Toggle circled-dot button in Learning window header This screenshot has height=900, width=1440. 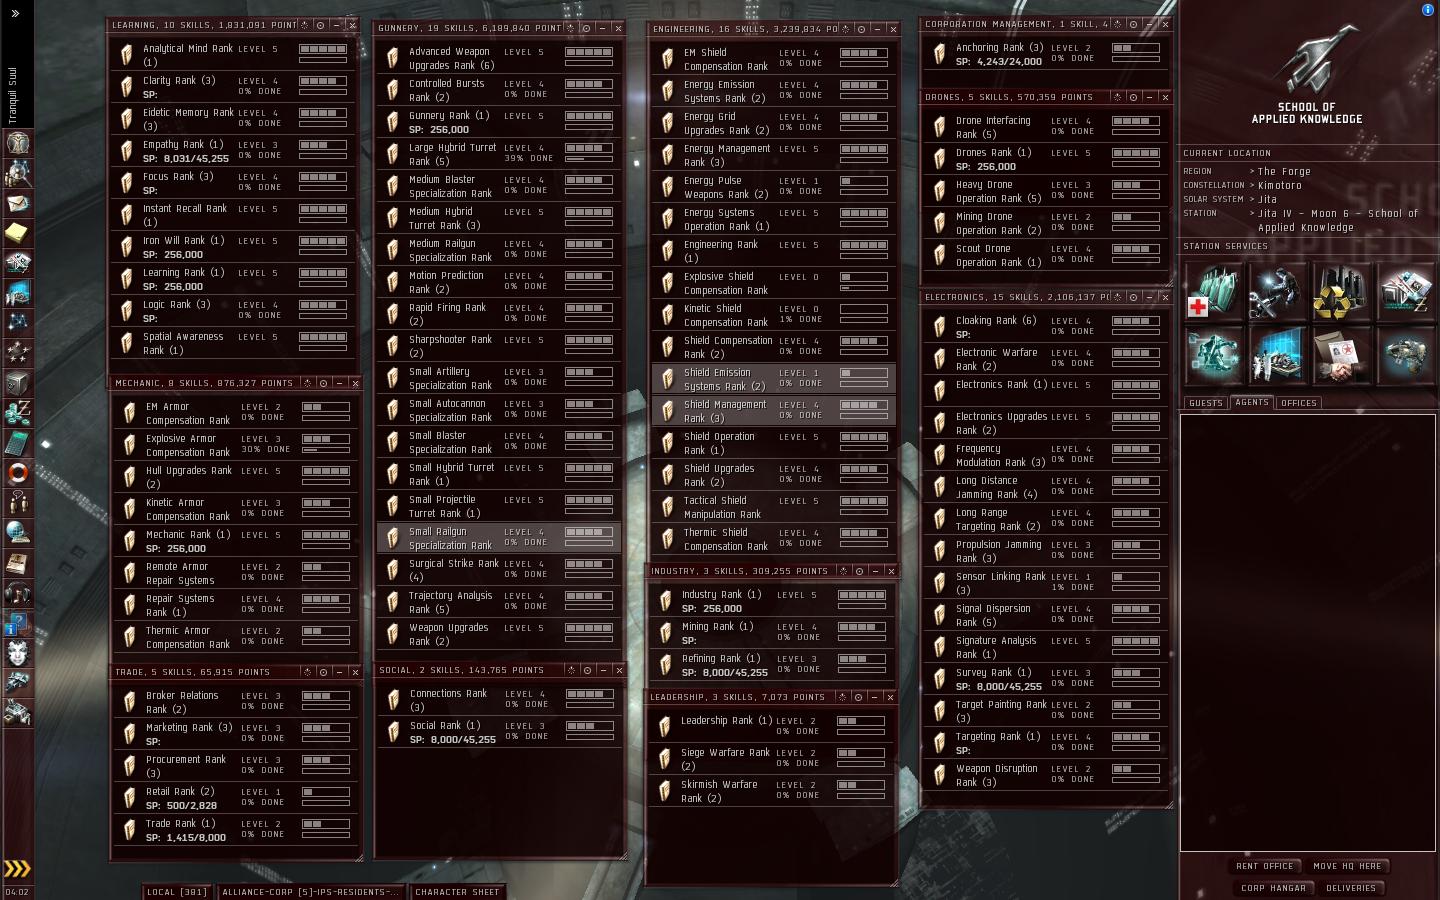click(319, 25)
